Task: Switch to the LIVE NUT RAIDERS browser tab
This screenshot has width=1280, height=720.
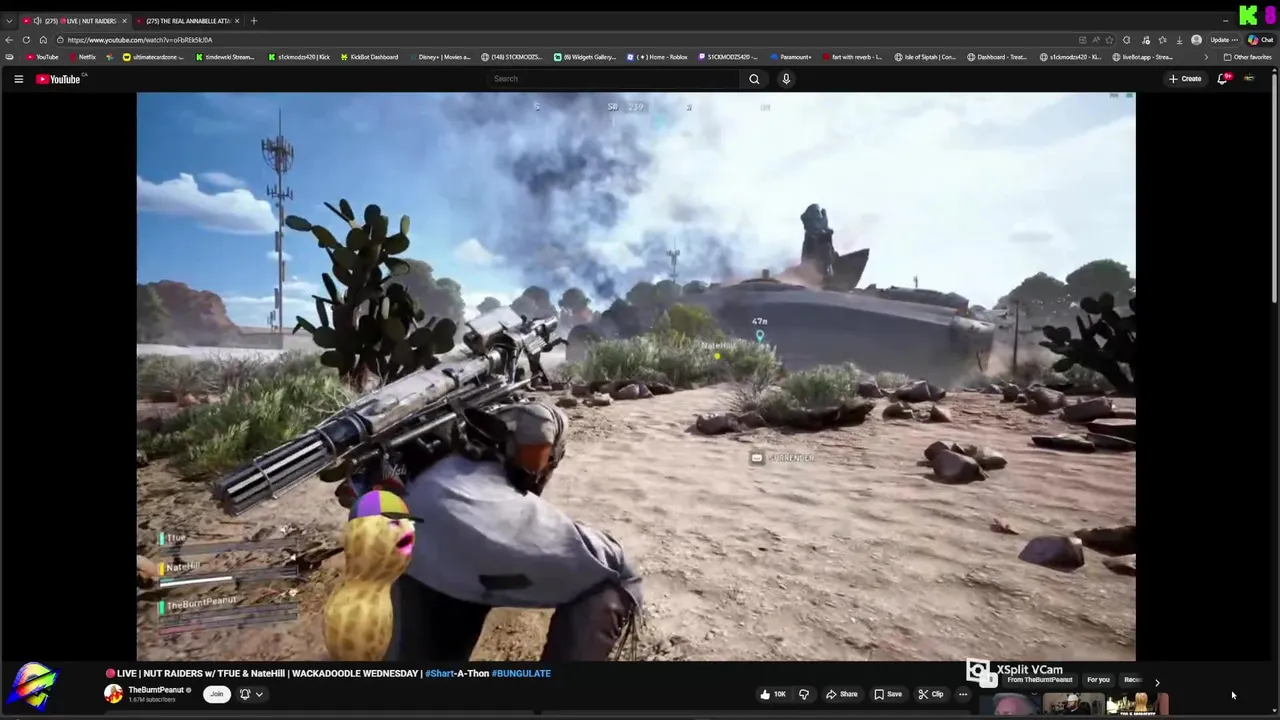Action: click(76, 21)
